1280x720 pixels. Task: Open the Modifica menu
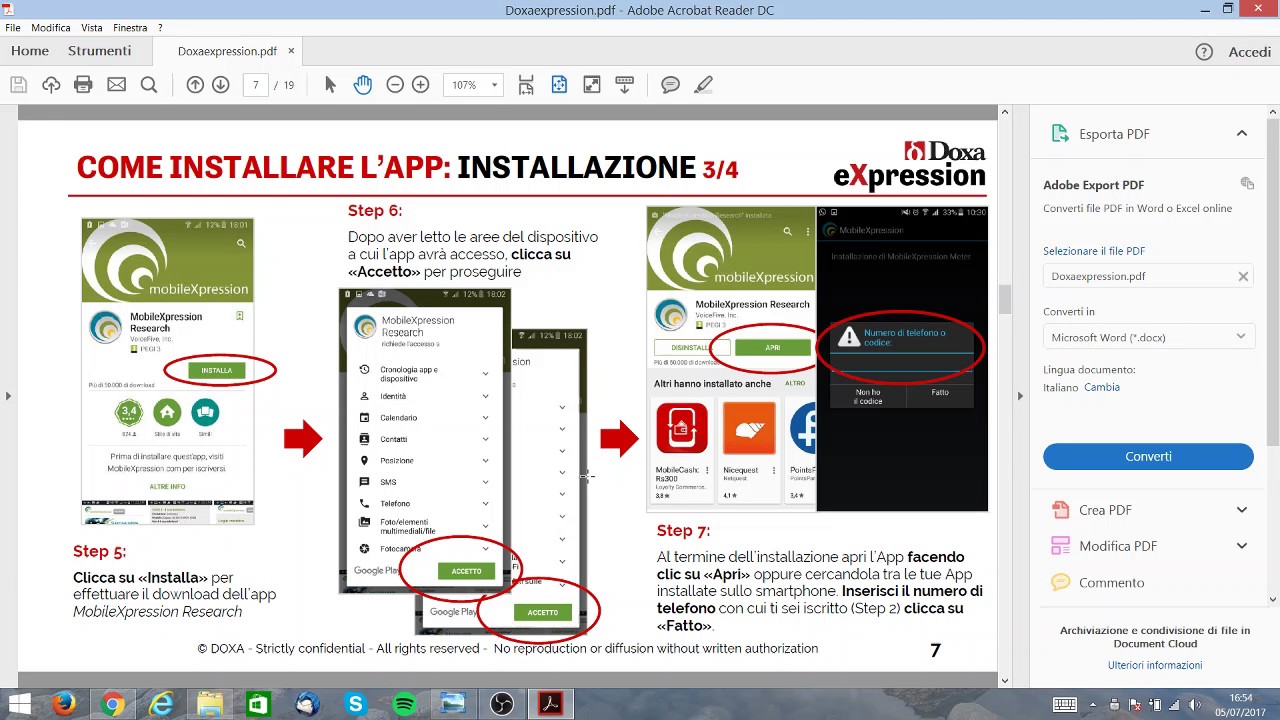(x=51, y=28)
